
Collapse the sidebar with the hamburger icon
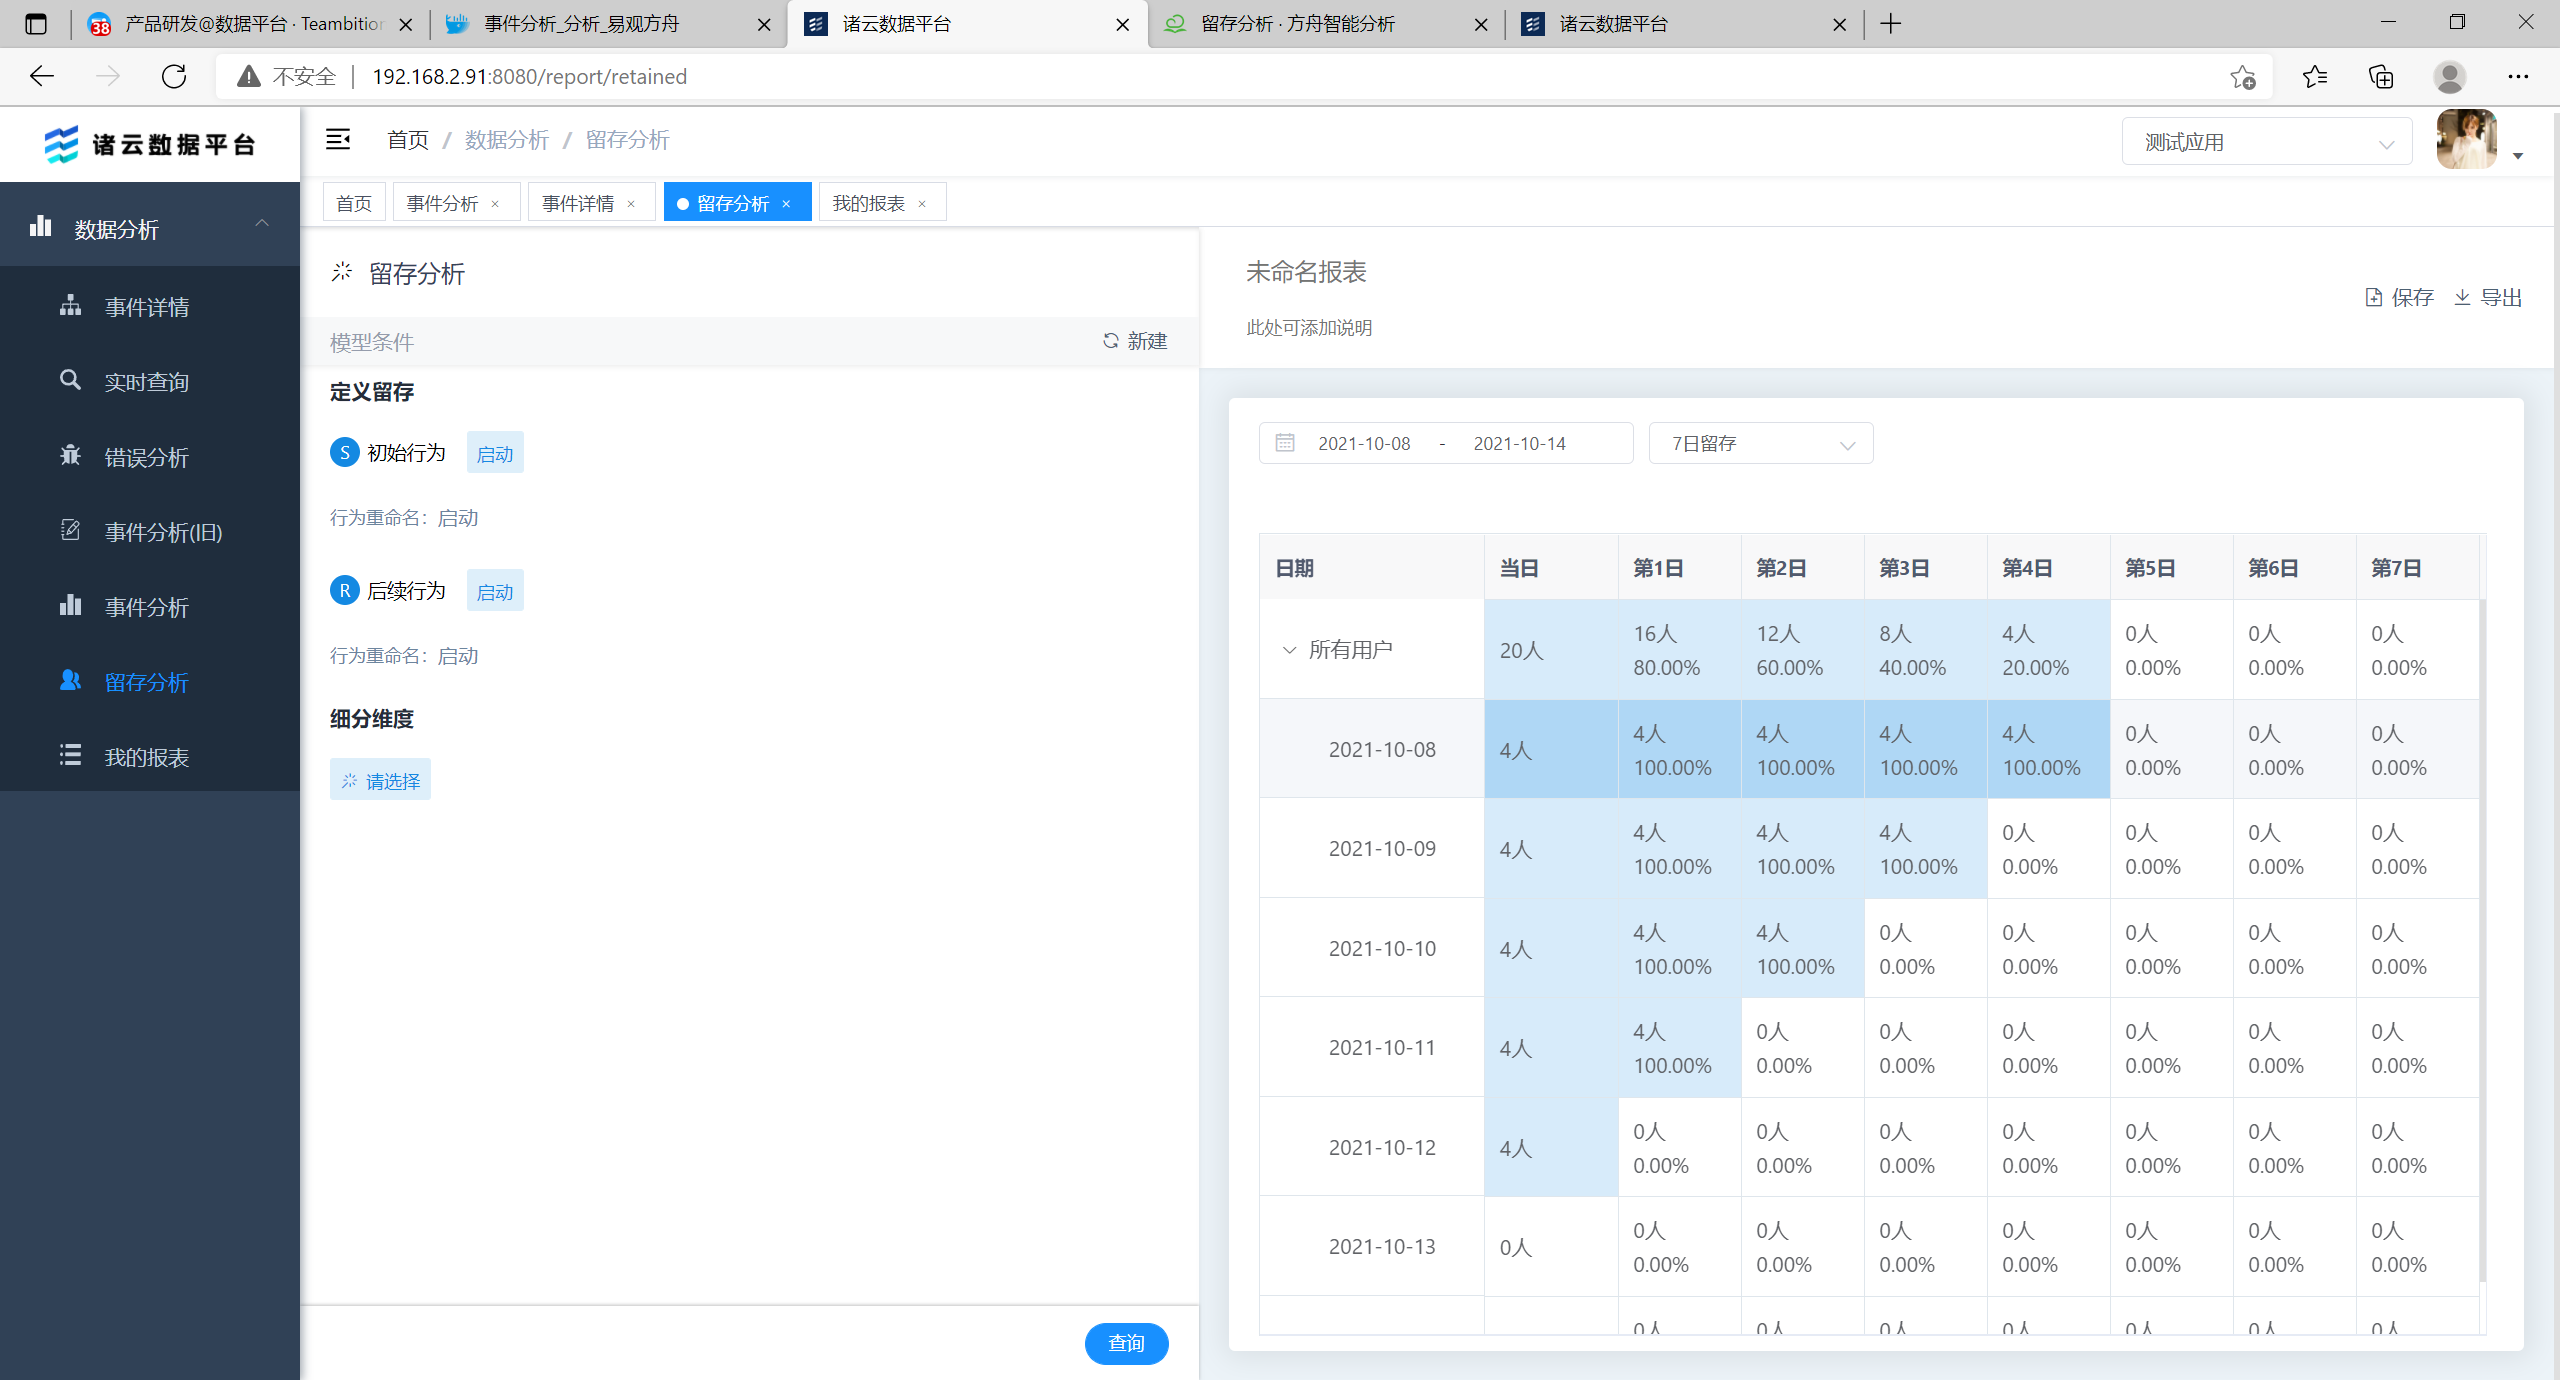[x=338, y=140]
